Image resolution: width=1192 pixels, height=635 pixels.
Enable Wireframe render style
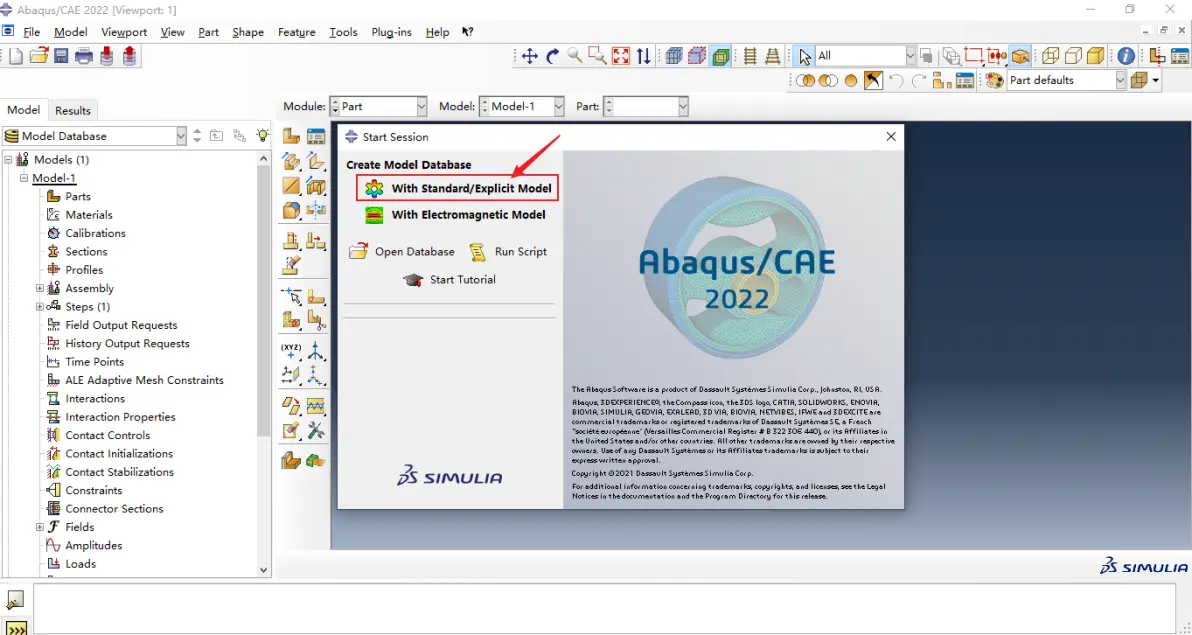(1051, 56)
